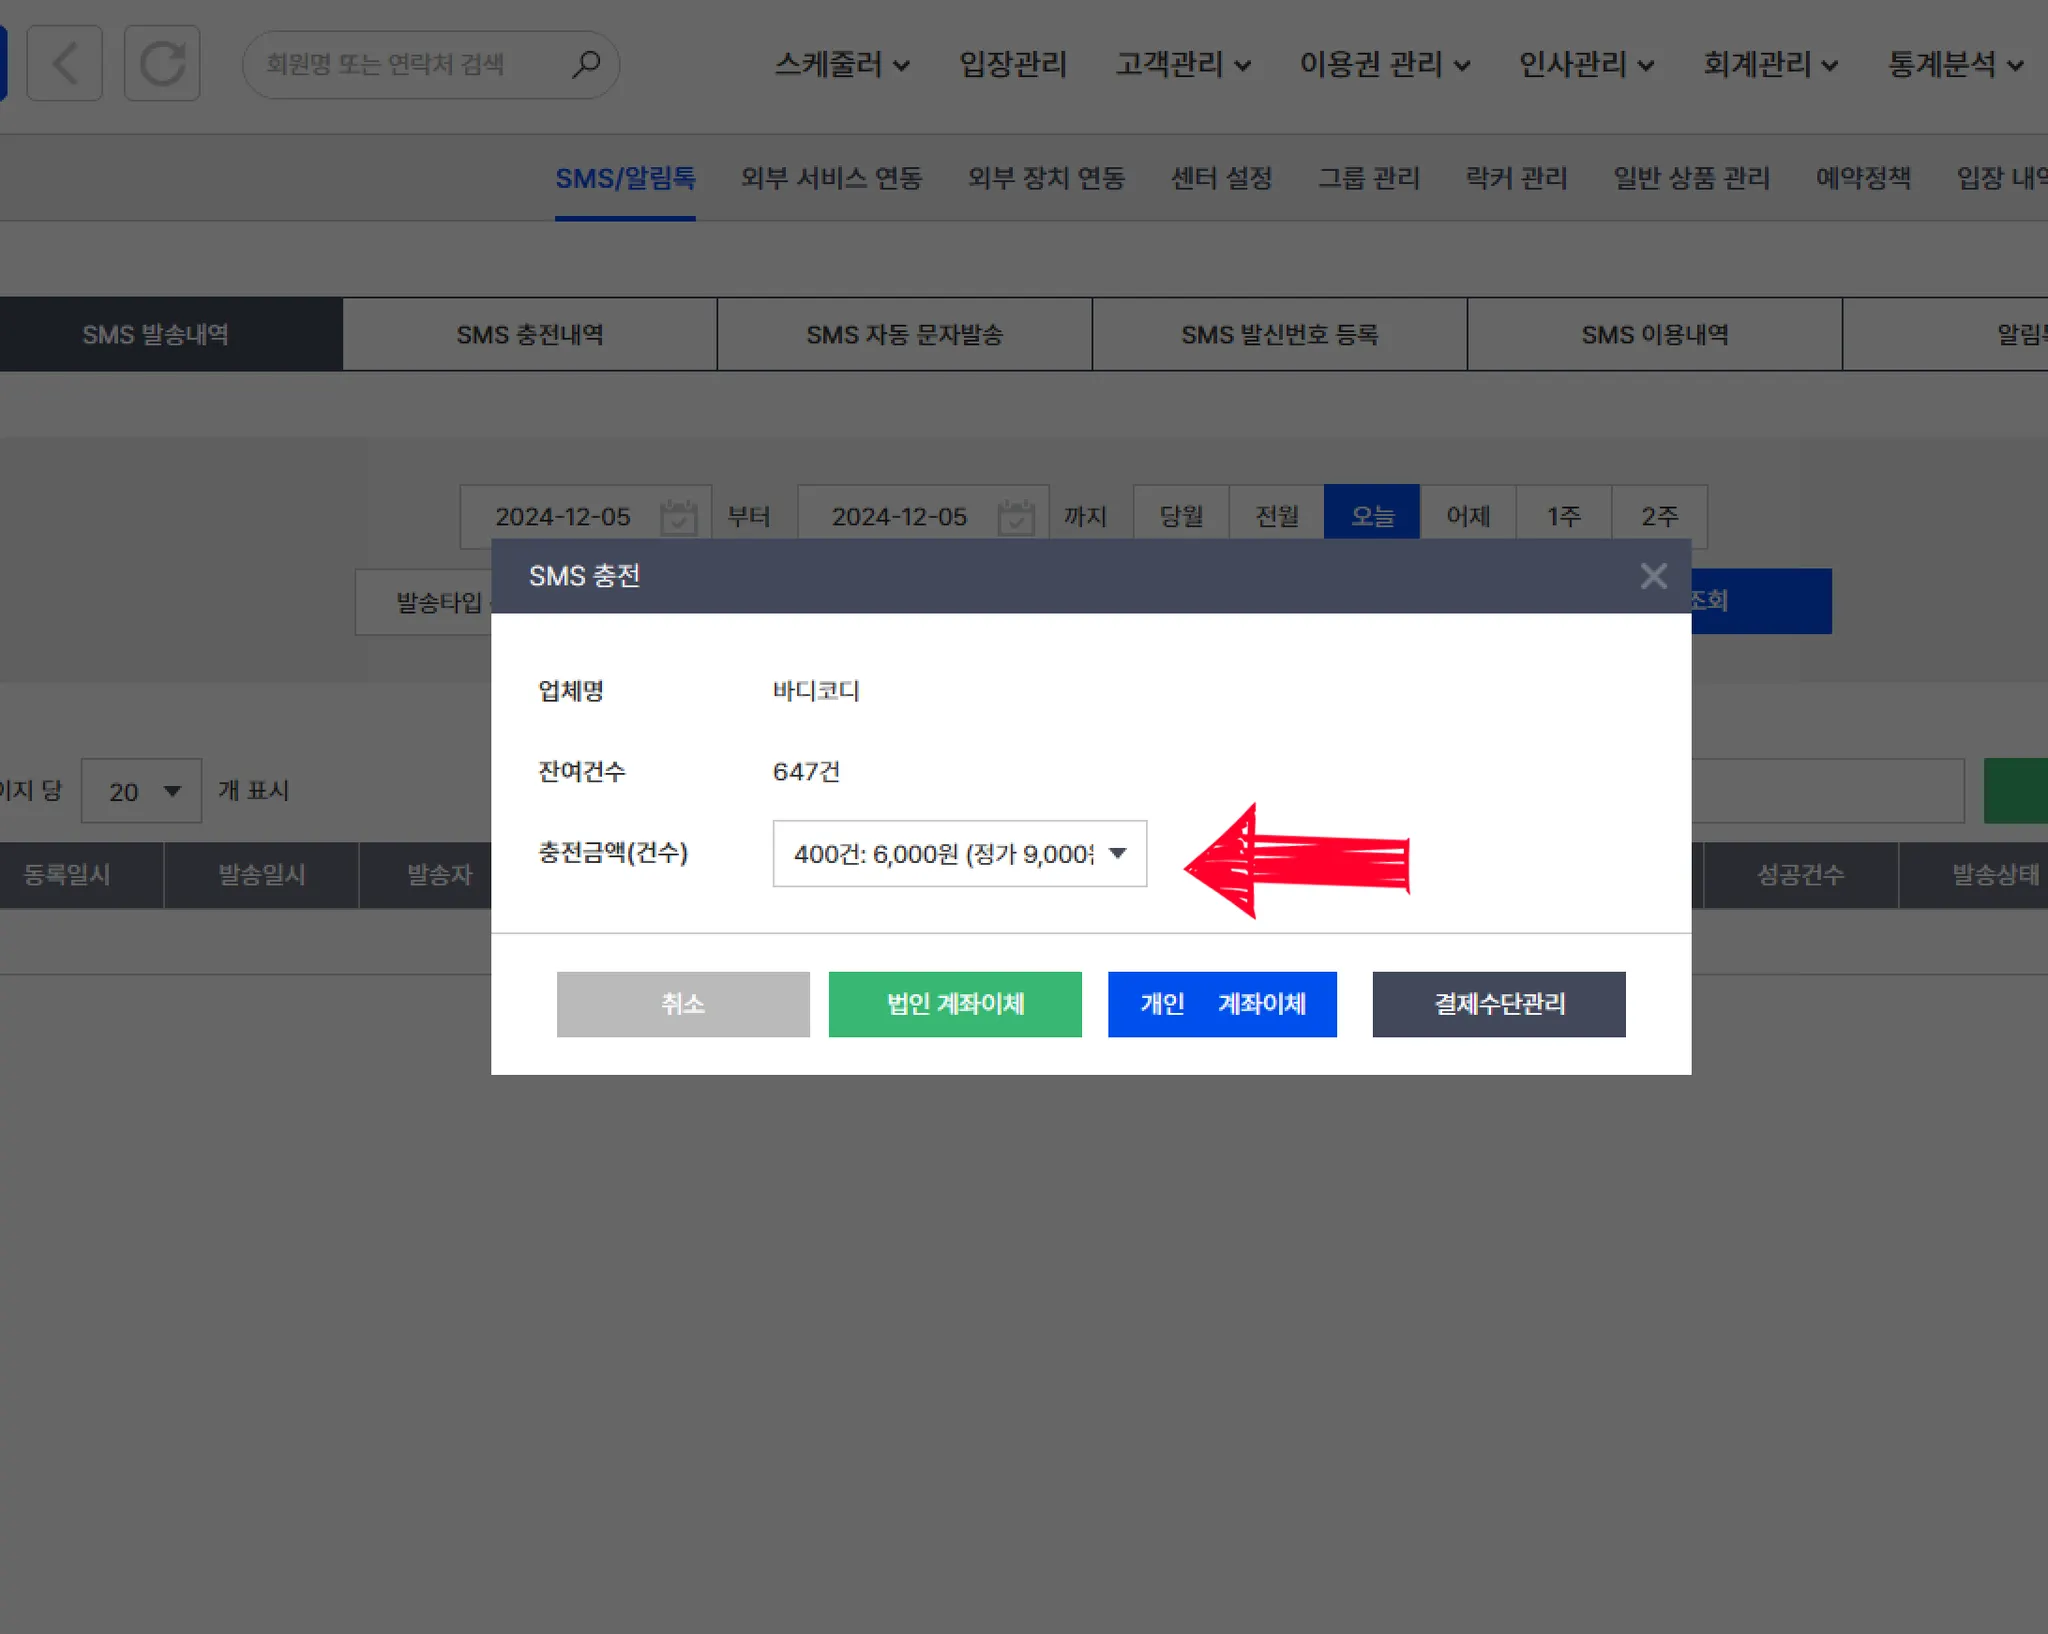
Task: Close the SMS 충전 dialog
Action: [1653, 576]
